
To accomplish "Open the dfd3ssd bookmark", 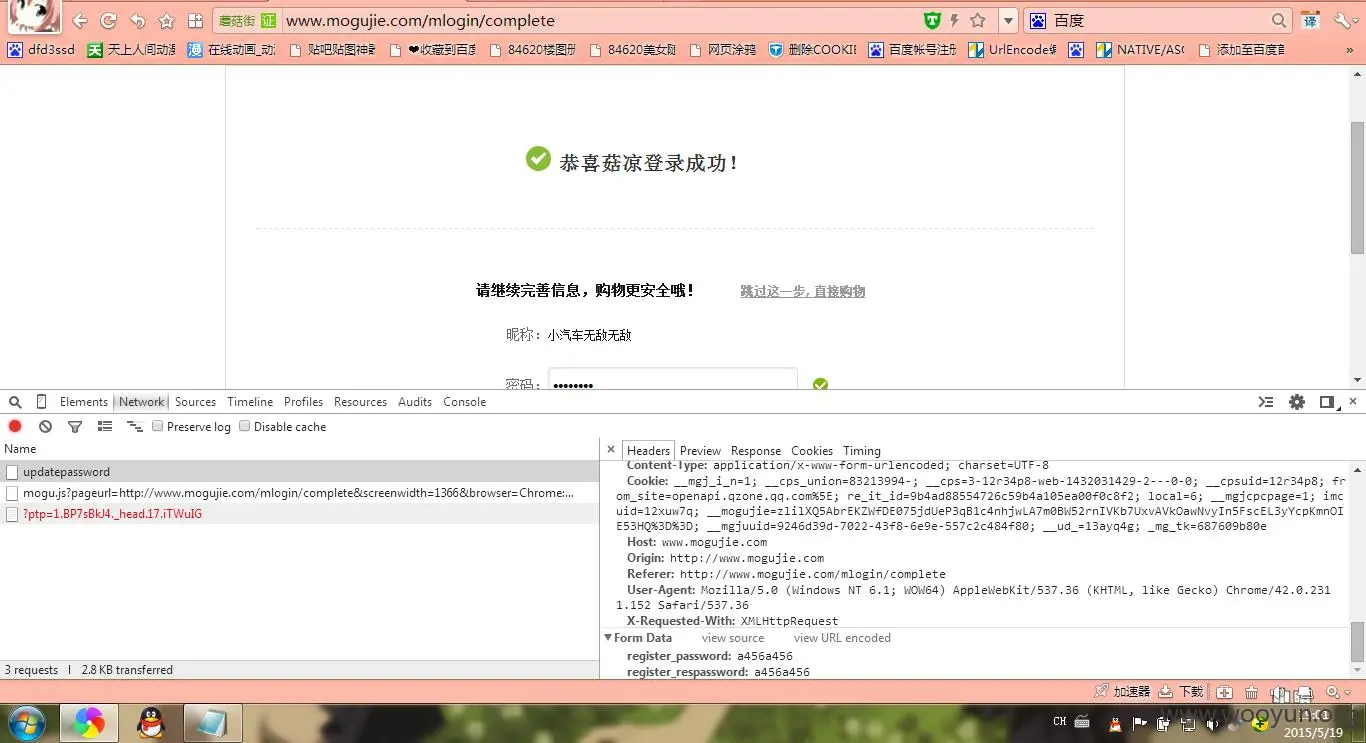I will pos(41,49).
